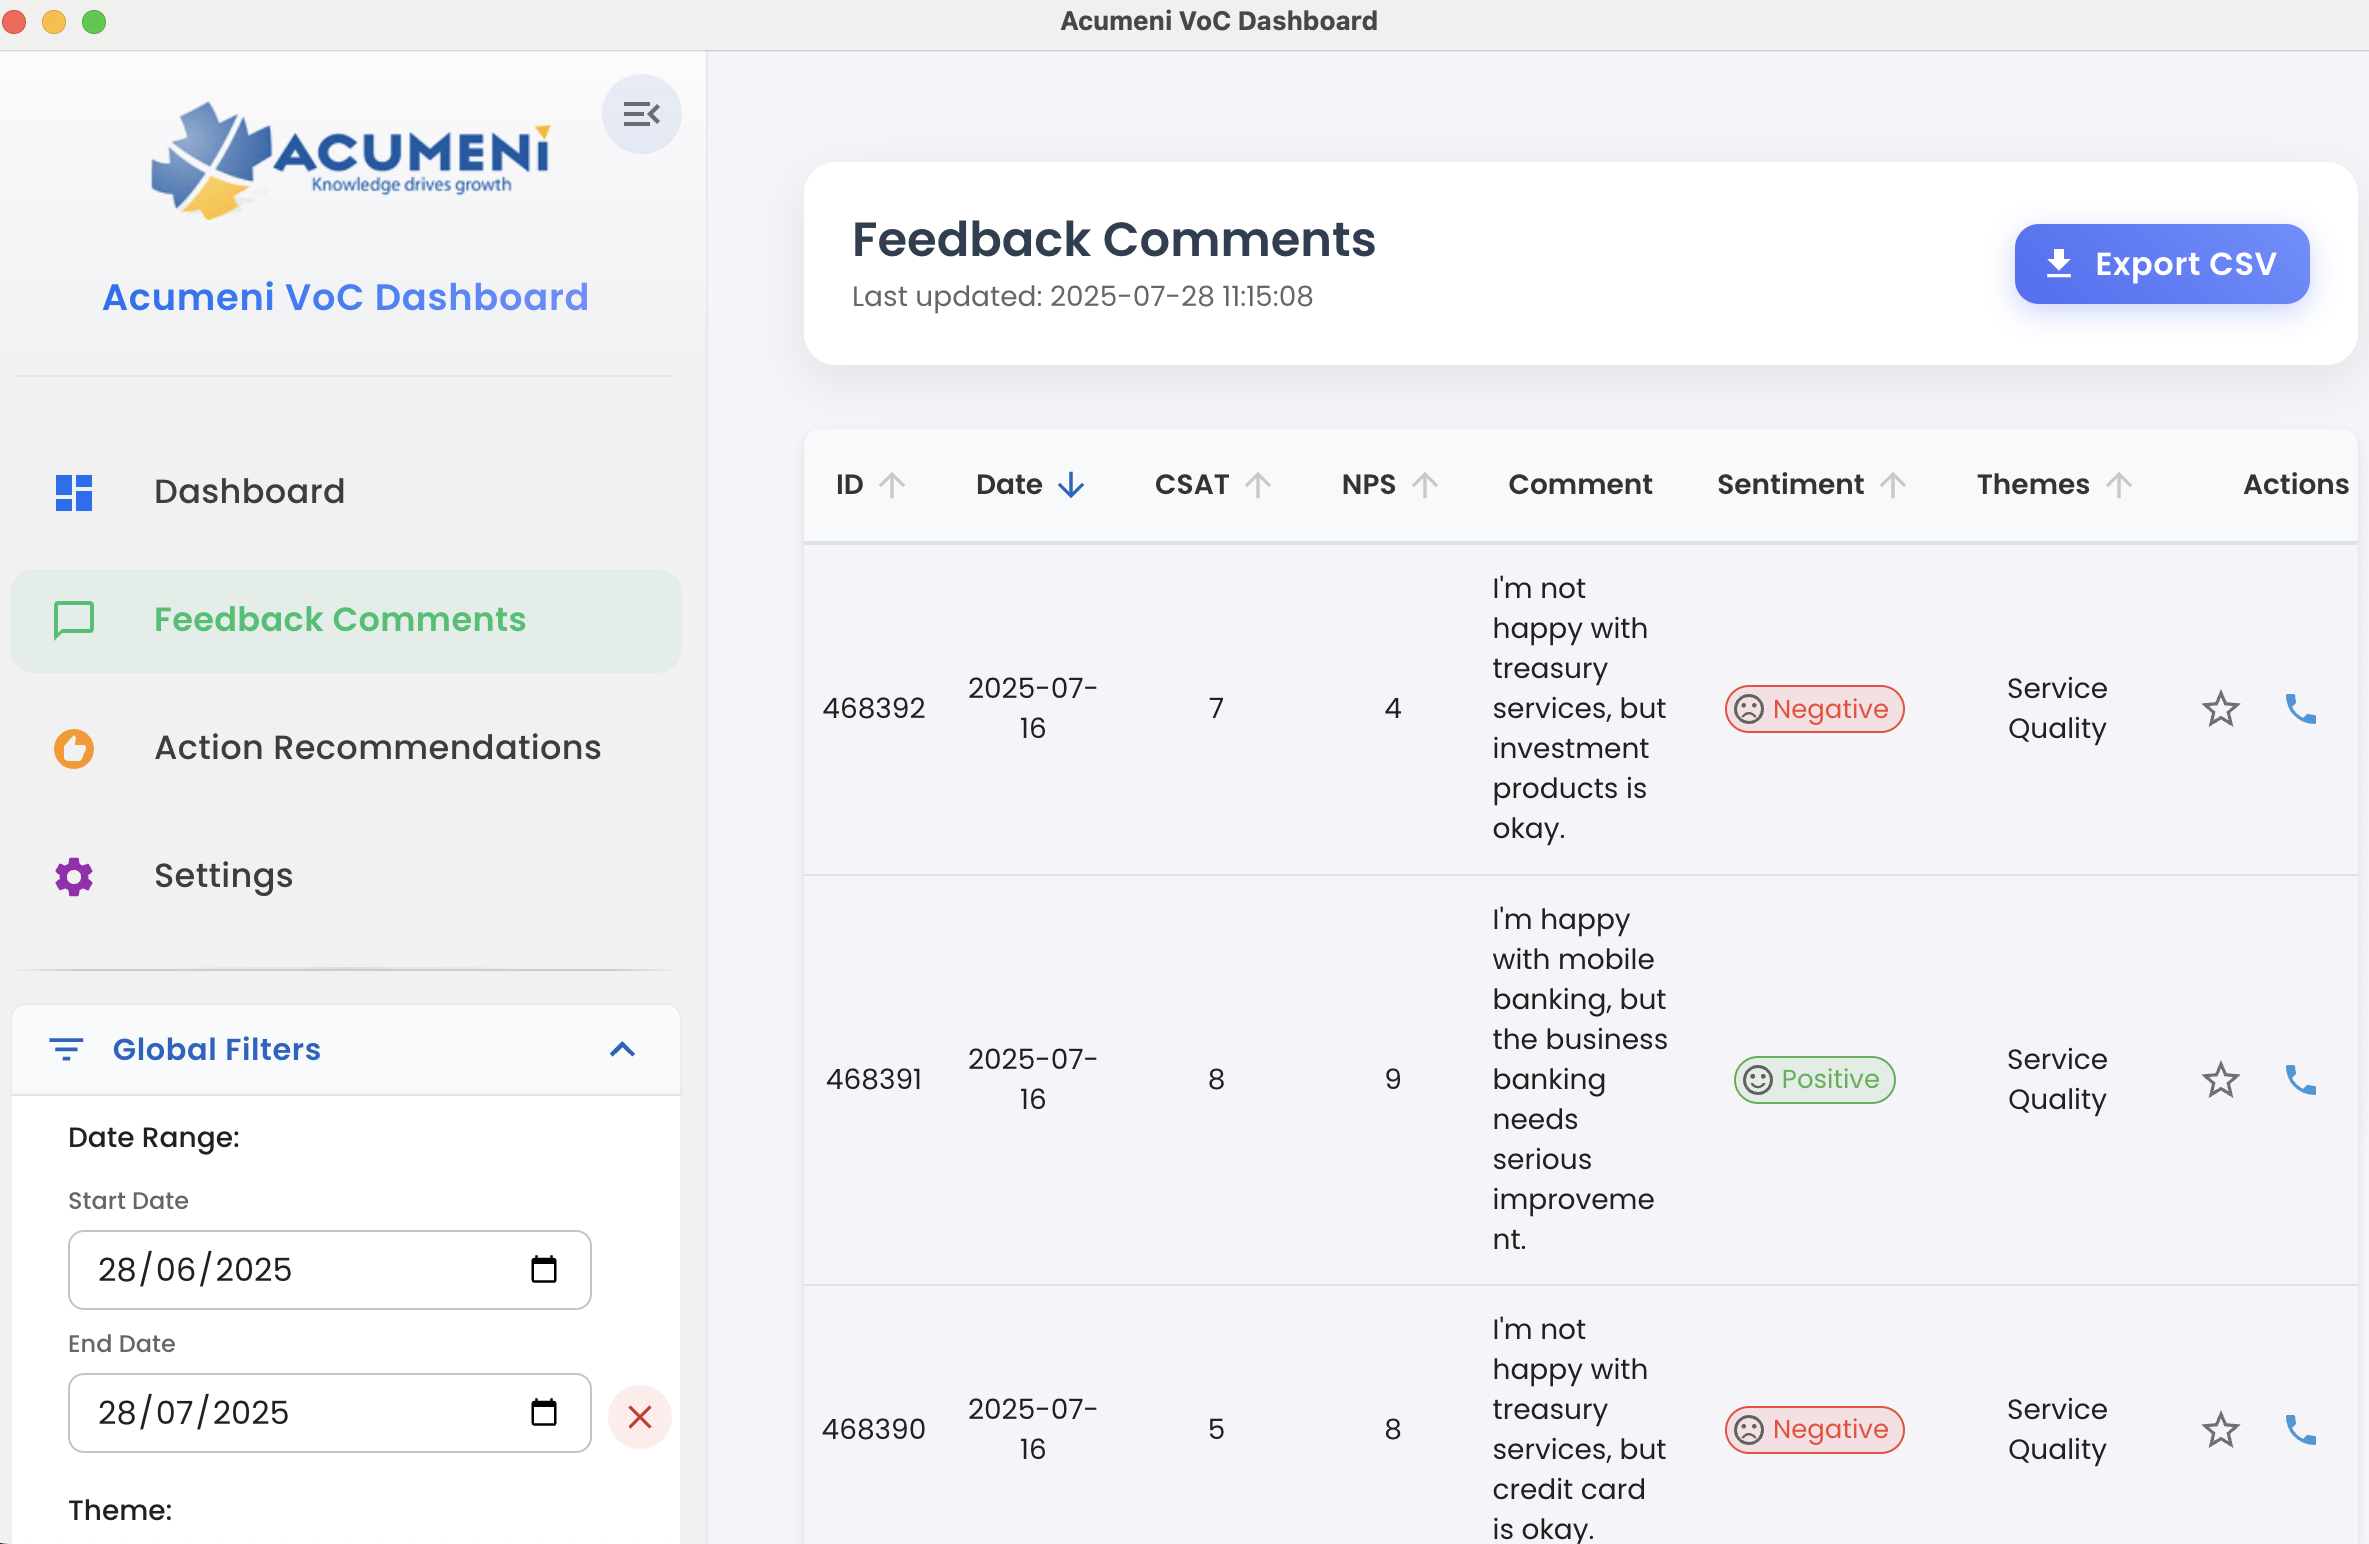The image size is (2369, 1544).
Task: Star the feedback comment 468392
Action: coord(2220,709)
